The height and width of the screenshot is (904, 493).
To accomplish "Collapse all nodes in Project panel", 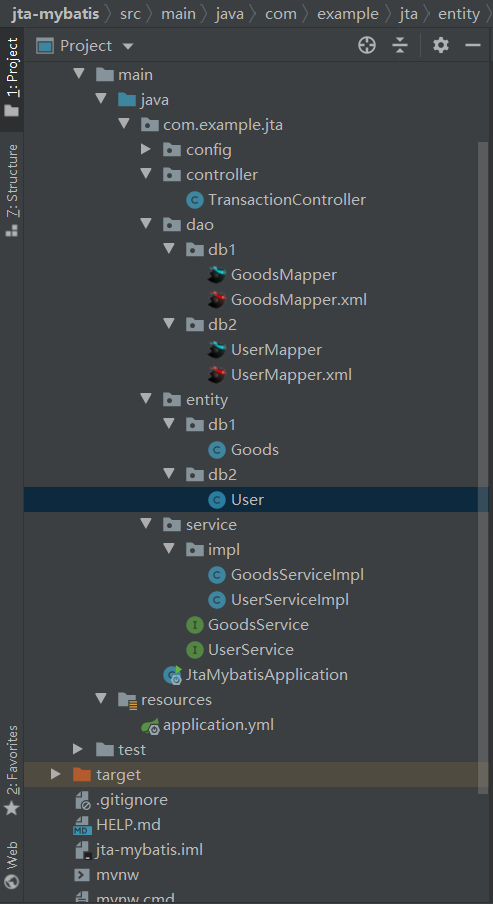I will pos(399,45).
